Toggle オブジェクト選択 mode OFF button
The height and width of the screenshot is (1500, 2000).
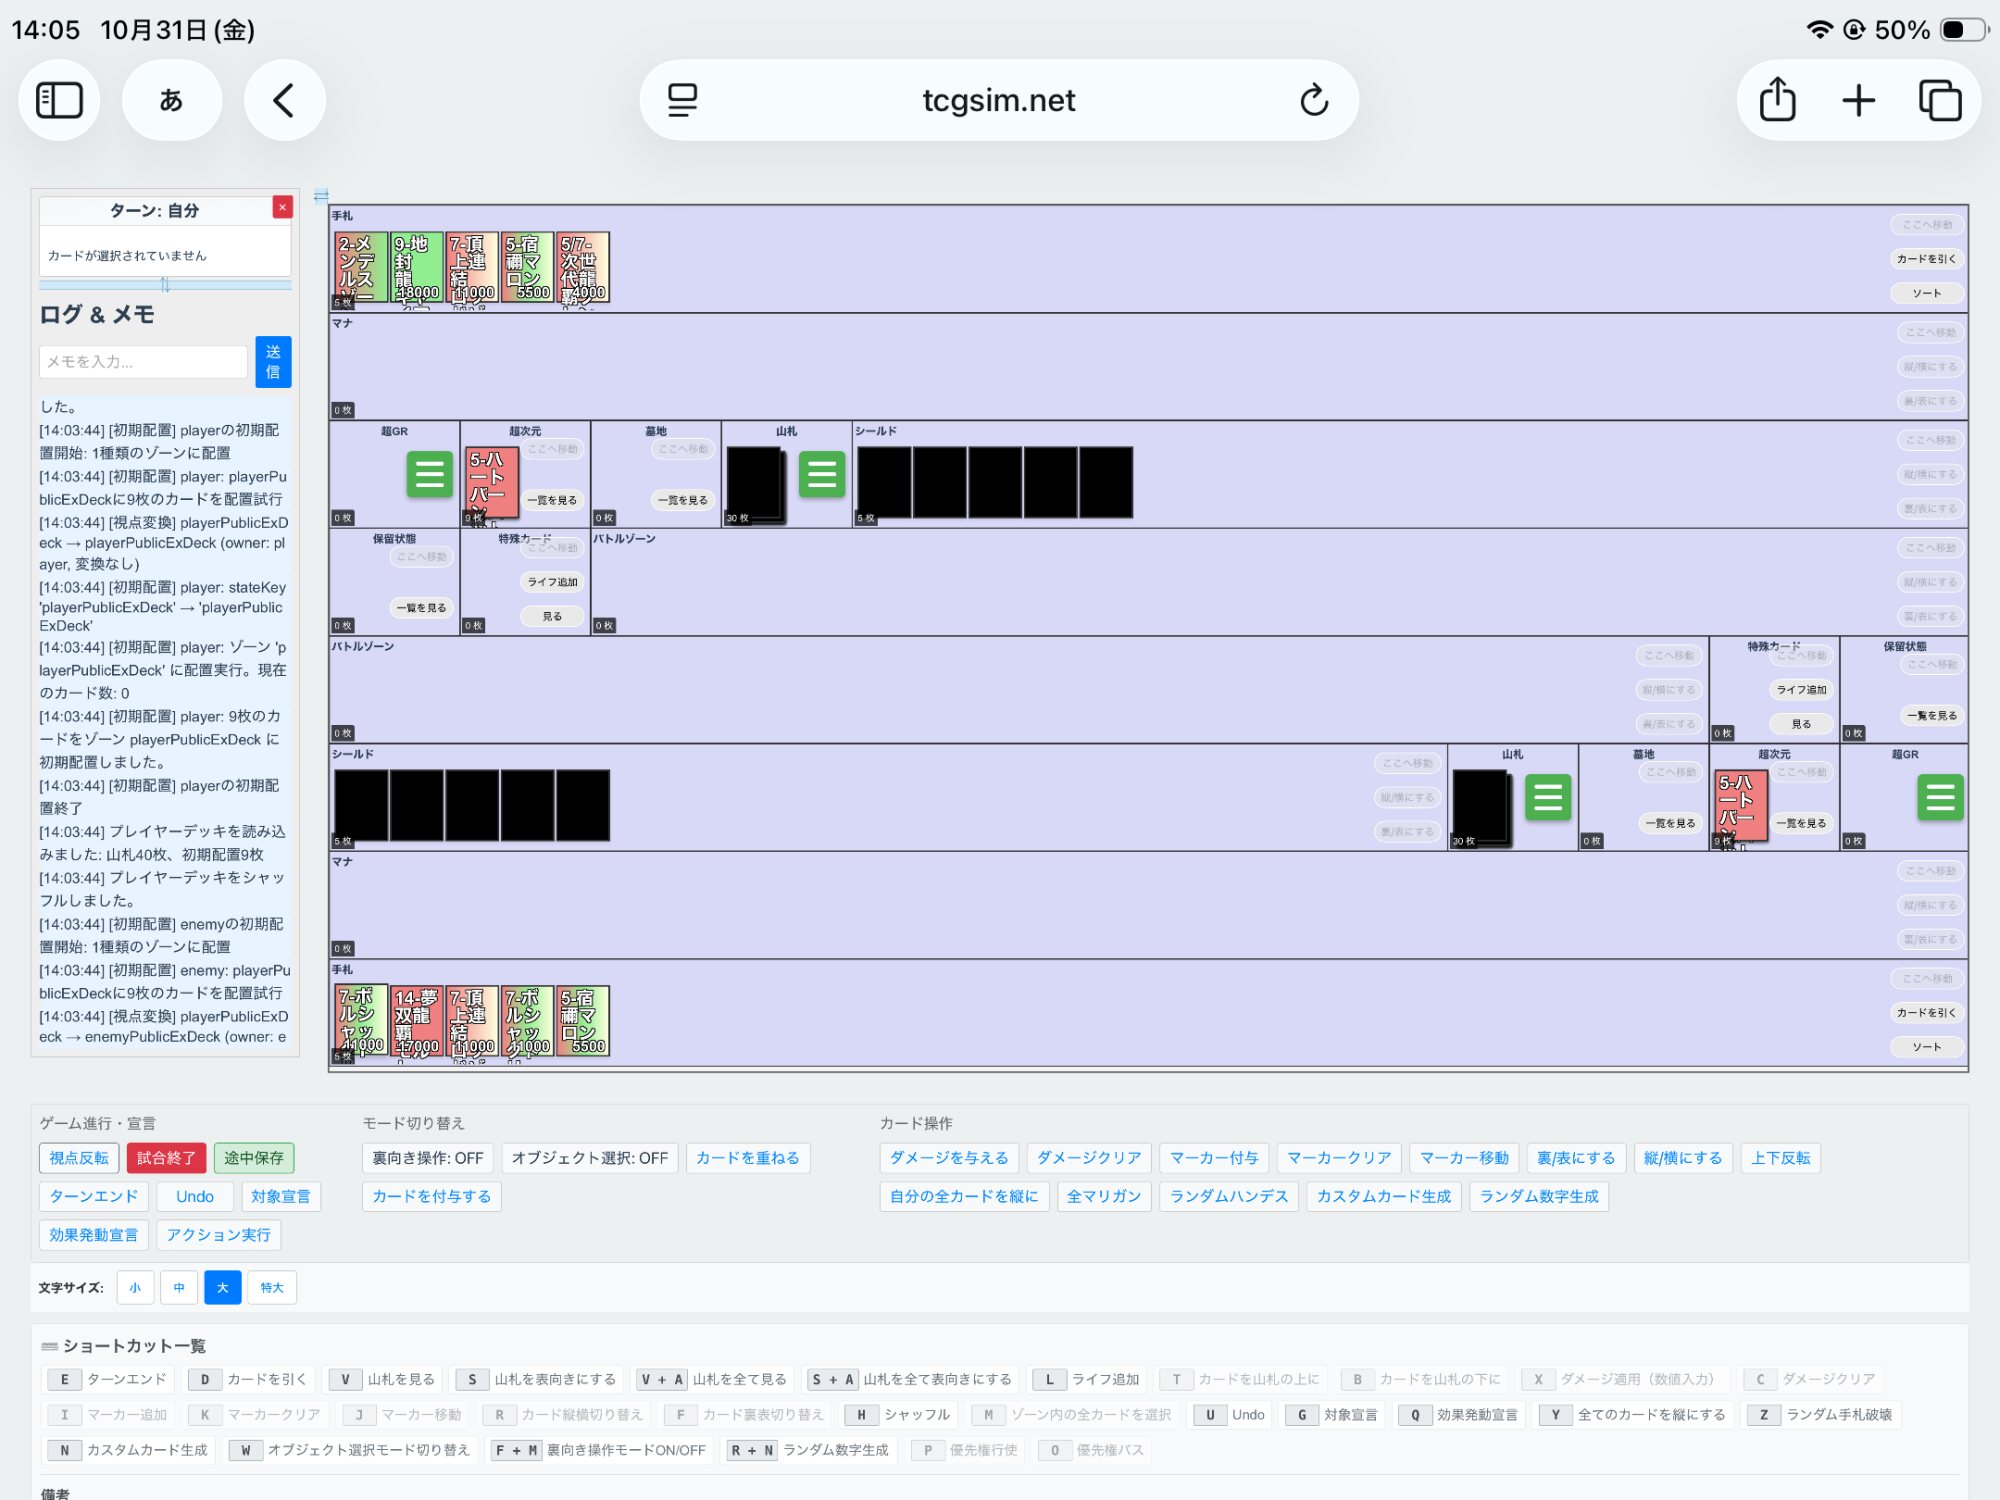[589, 1158]
